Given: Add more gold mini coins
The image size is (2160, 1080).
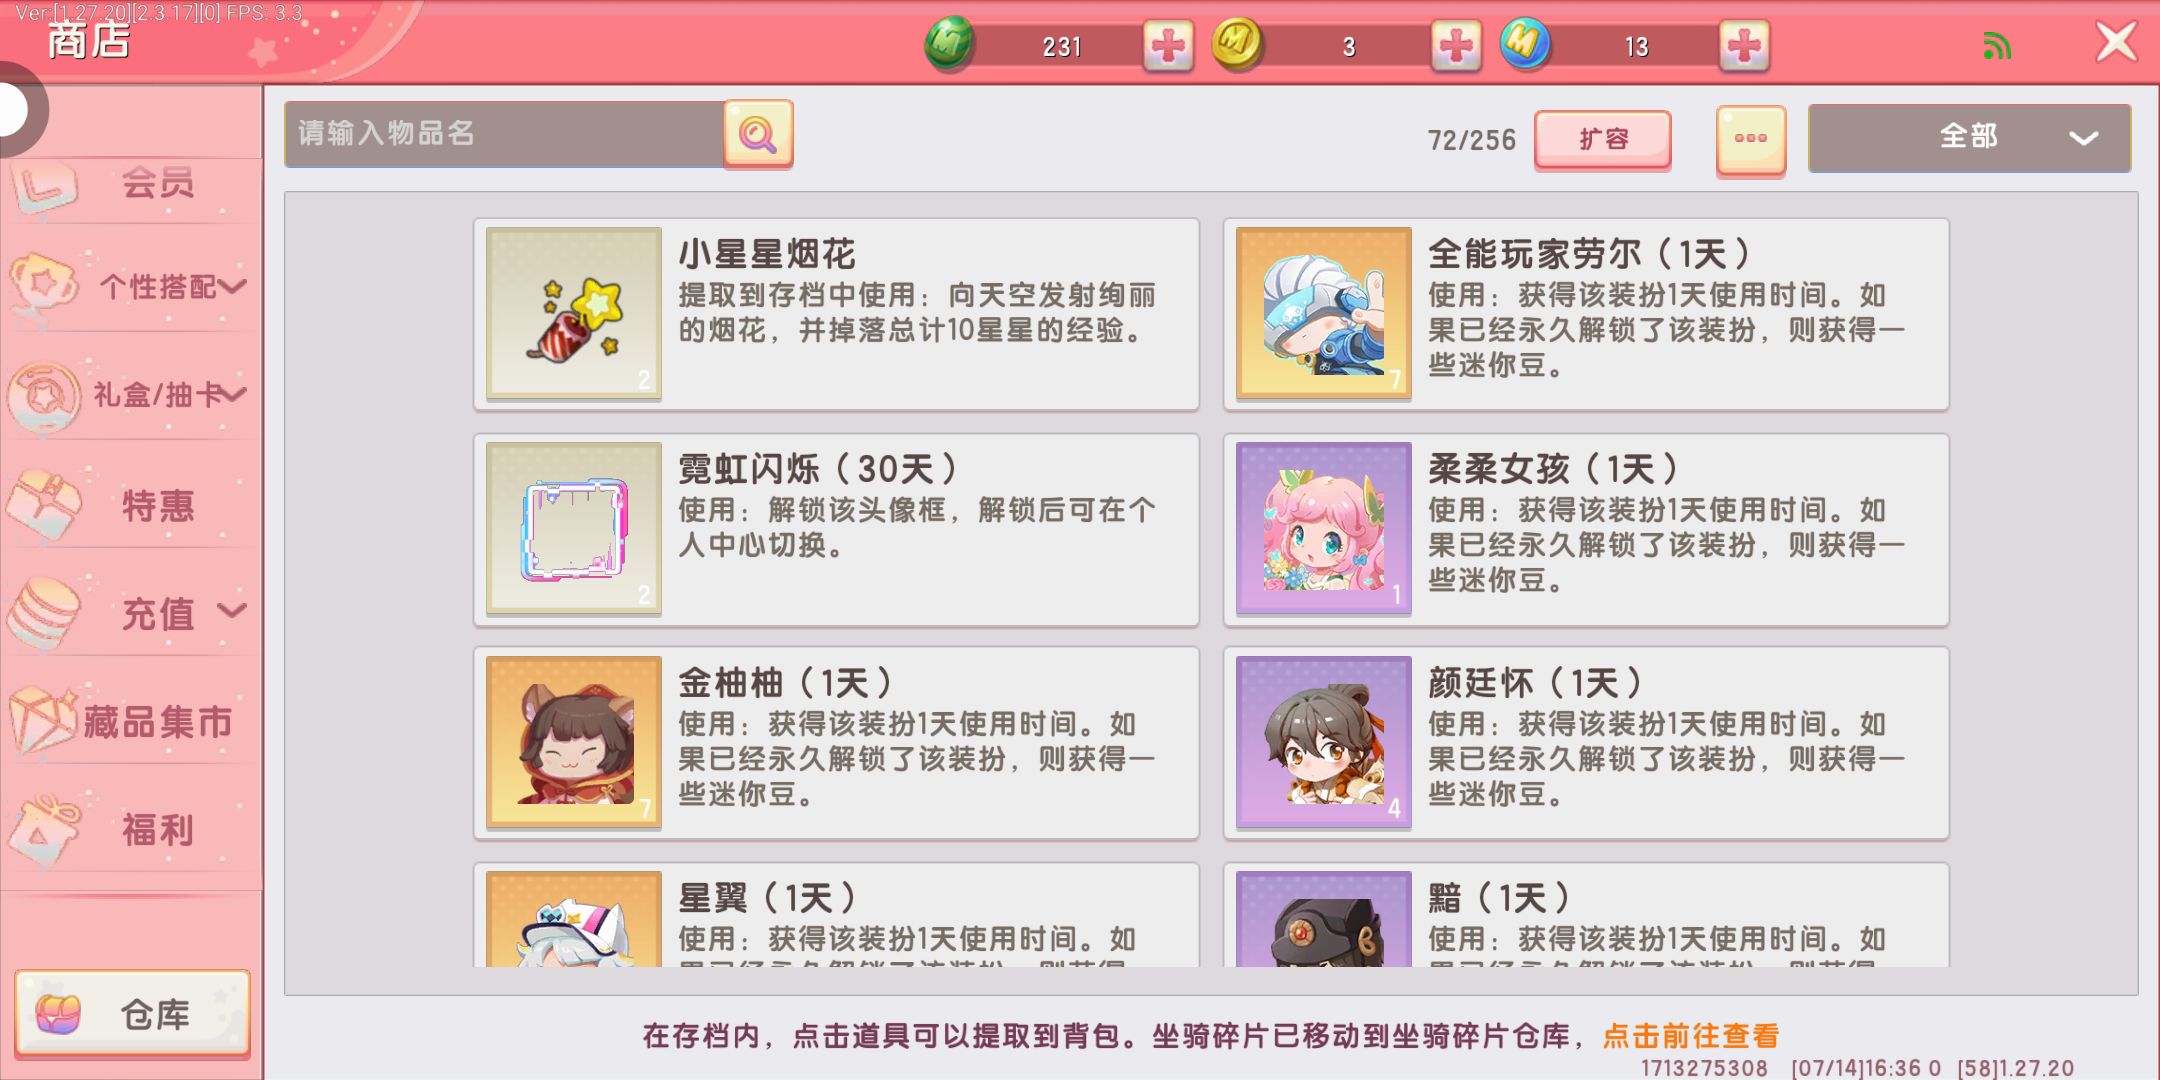Looking at the screenshot, I should (x=1456, y=46).
